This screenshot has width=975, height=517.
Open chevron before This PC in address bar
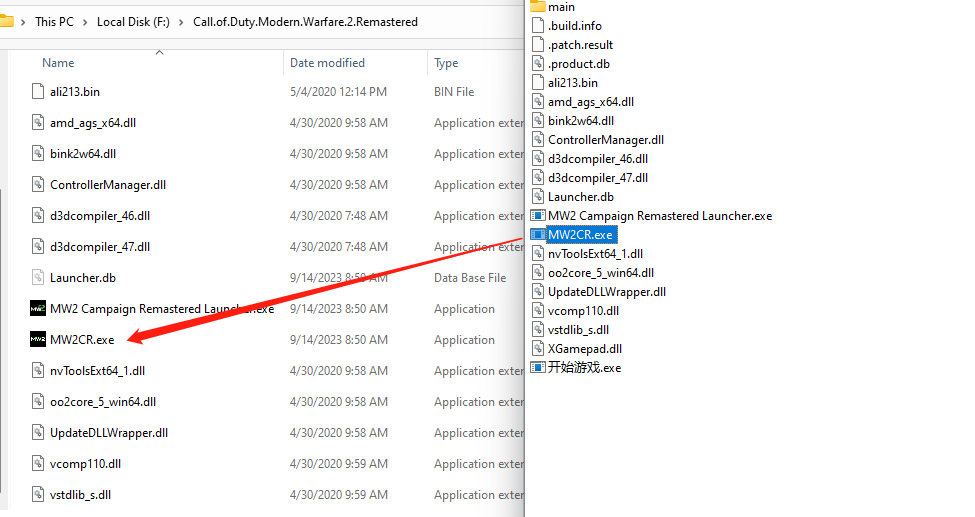pos(23,22)
